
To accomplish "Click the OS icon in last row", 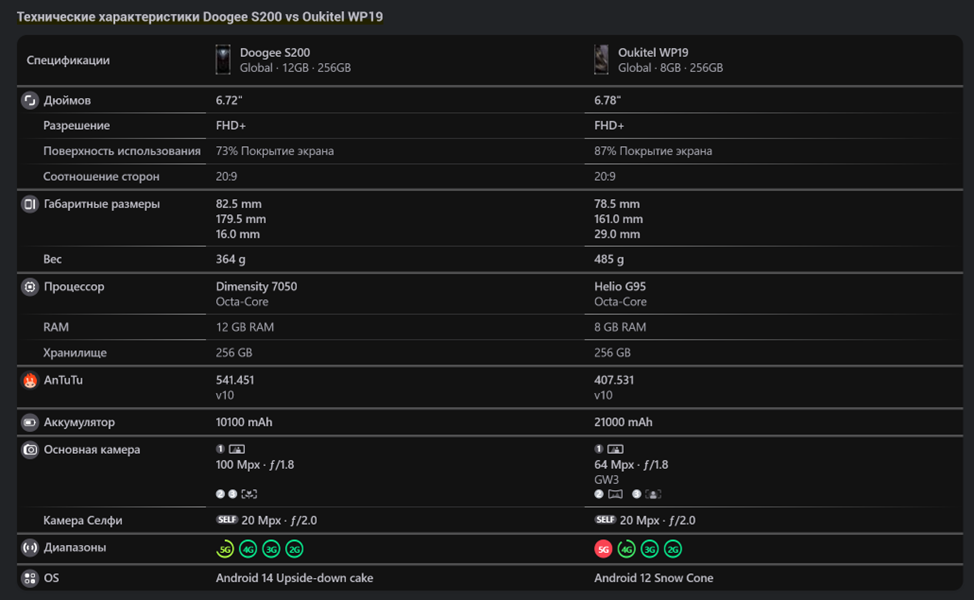I will (30, 578).
